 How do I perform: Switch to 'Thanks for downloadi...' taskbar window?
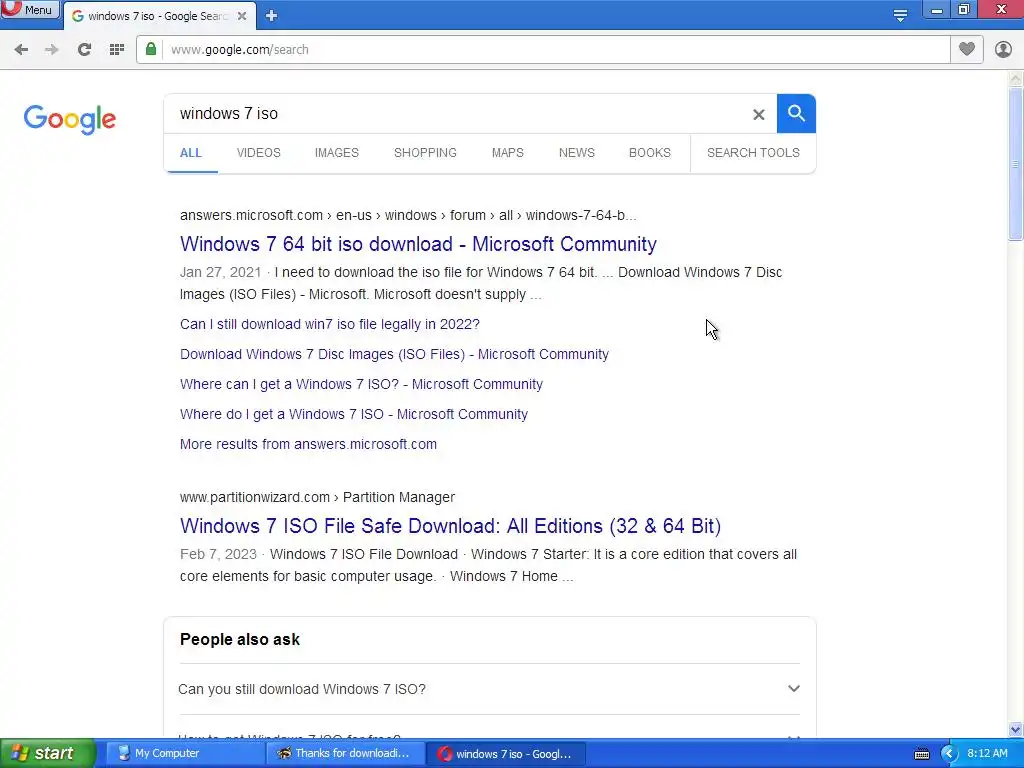tap(345, 754)
